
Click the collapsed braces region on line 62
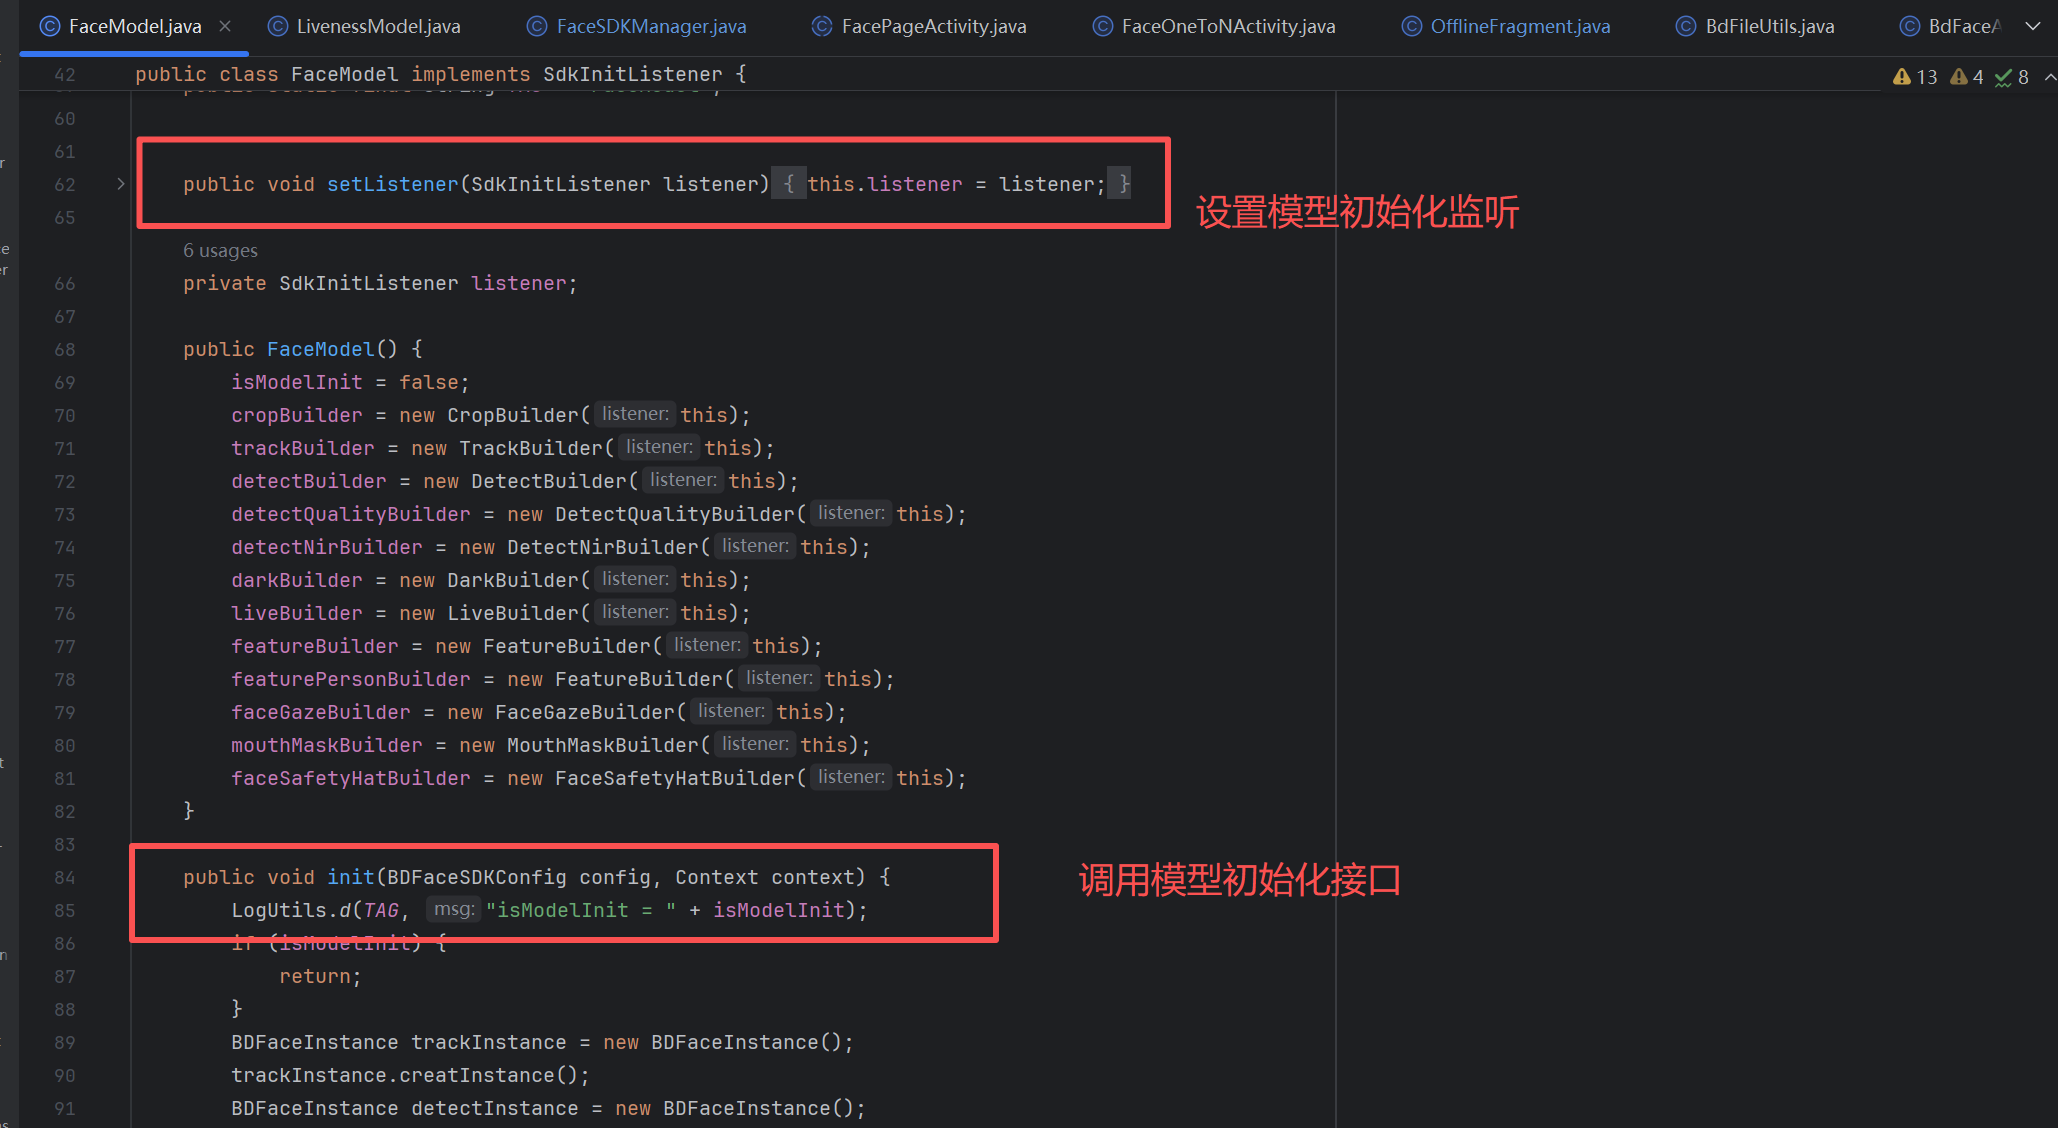tap(789, 184)
